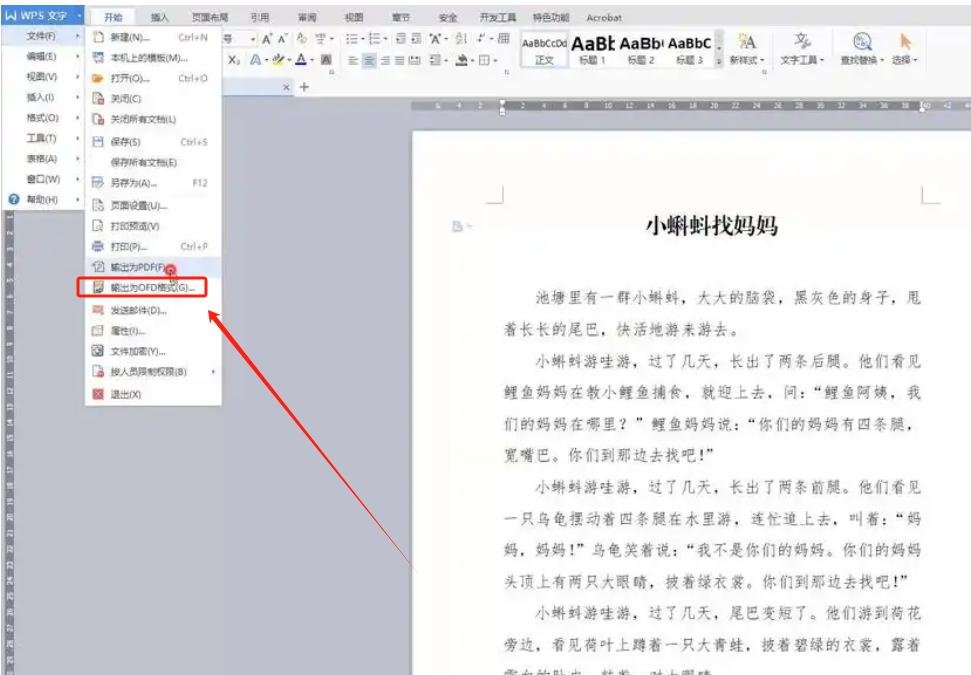Toggle subscript X₂ formatting
971x675 pixels.
(233, 61)
